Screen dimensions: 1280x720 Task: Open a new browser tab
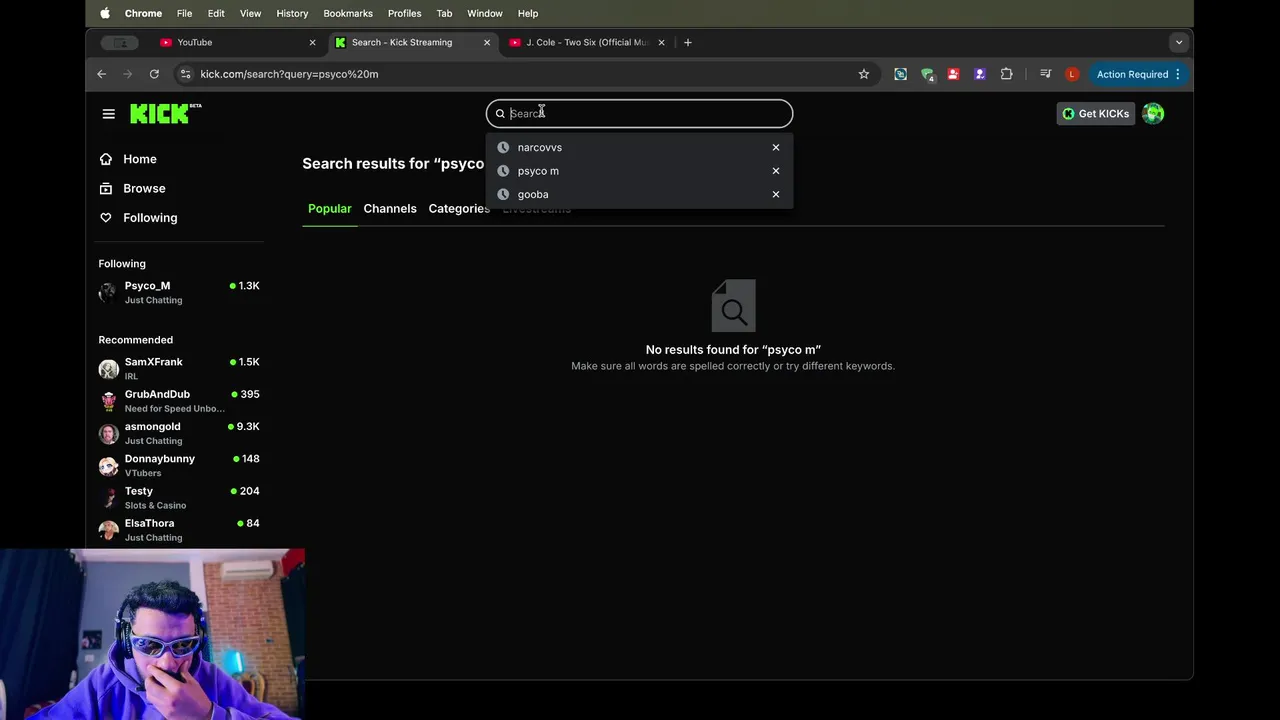(688, 42)
